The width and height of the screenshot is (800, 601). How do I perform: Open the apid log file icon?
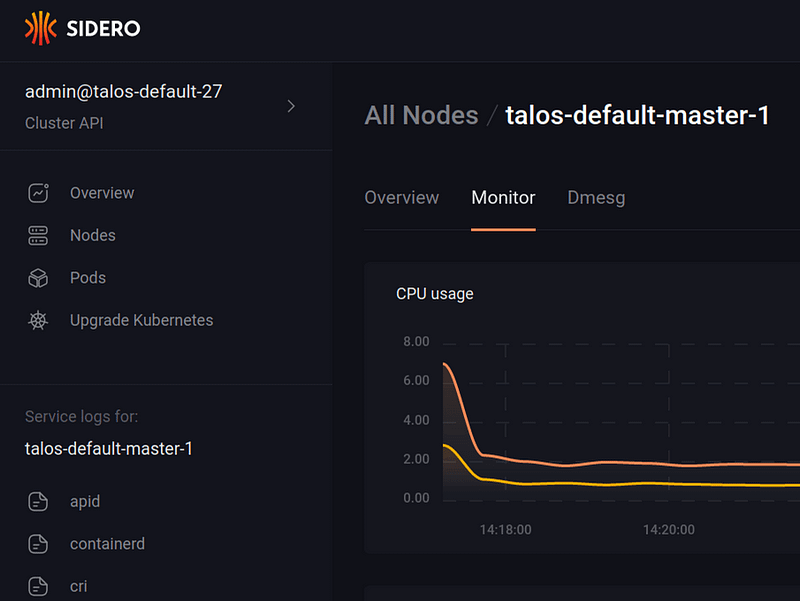(38, 502)
